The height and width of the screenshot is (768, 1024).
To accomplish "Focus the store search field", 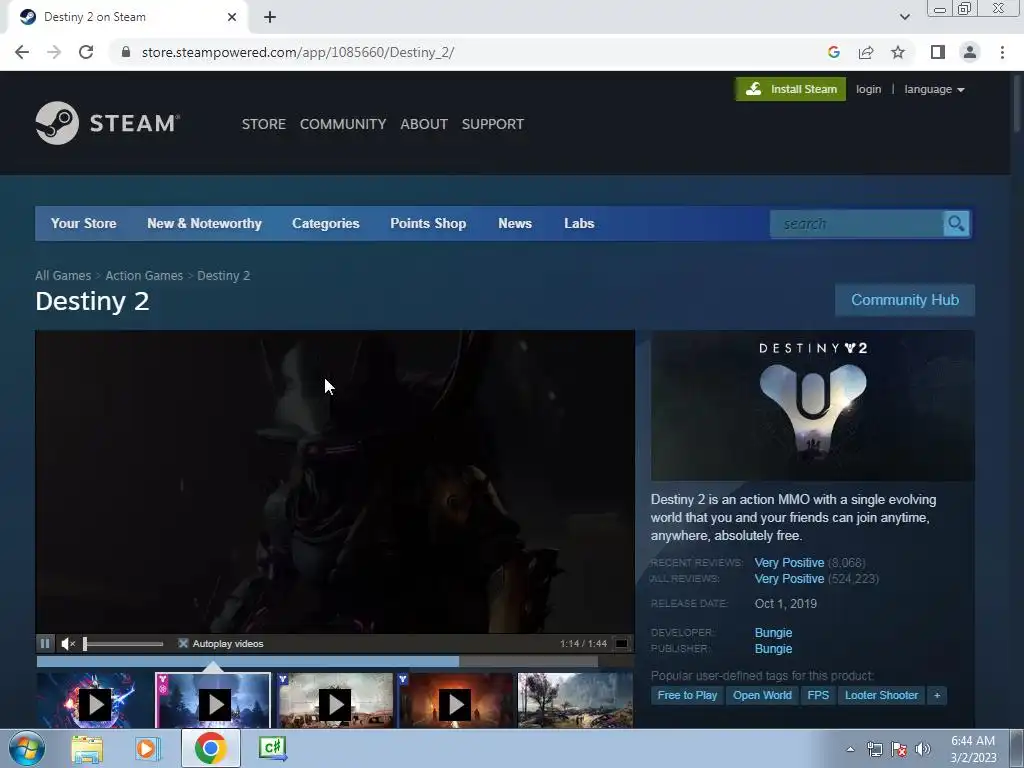I will point(857,224).
